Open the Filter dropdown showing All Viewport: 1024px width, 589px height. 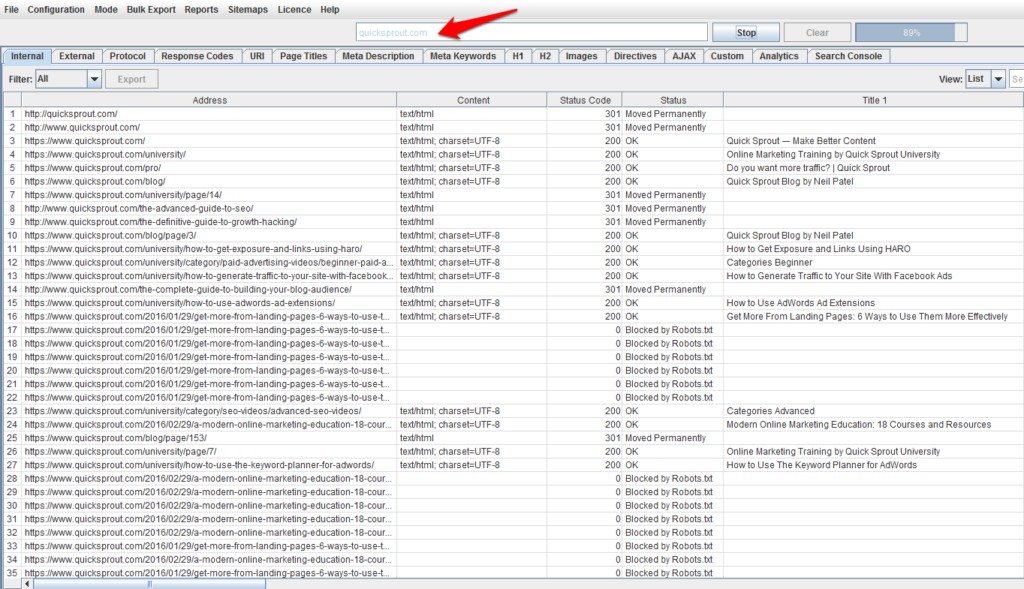(67, 78)
